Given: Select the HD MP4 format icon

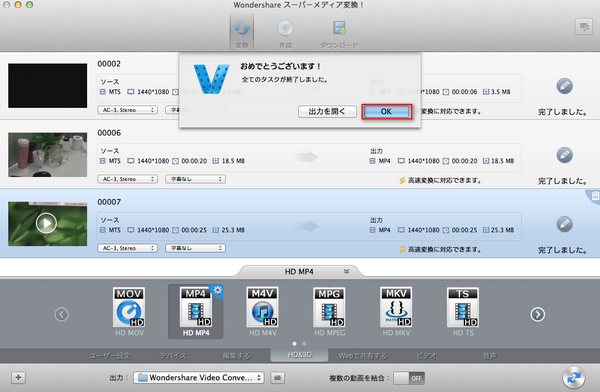Looking at the screenshot, I should pos(196,312).
